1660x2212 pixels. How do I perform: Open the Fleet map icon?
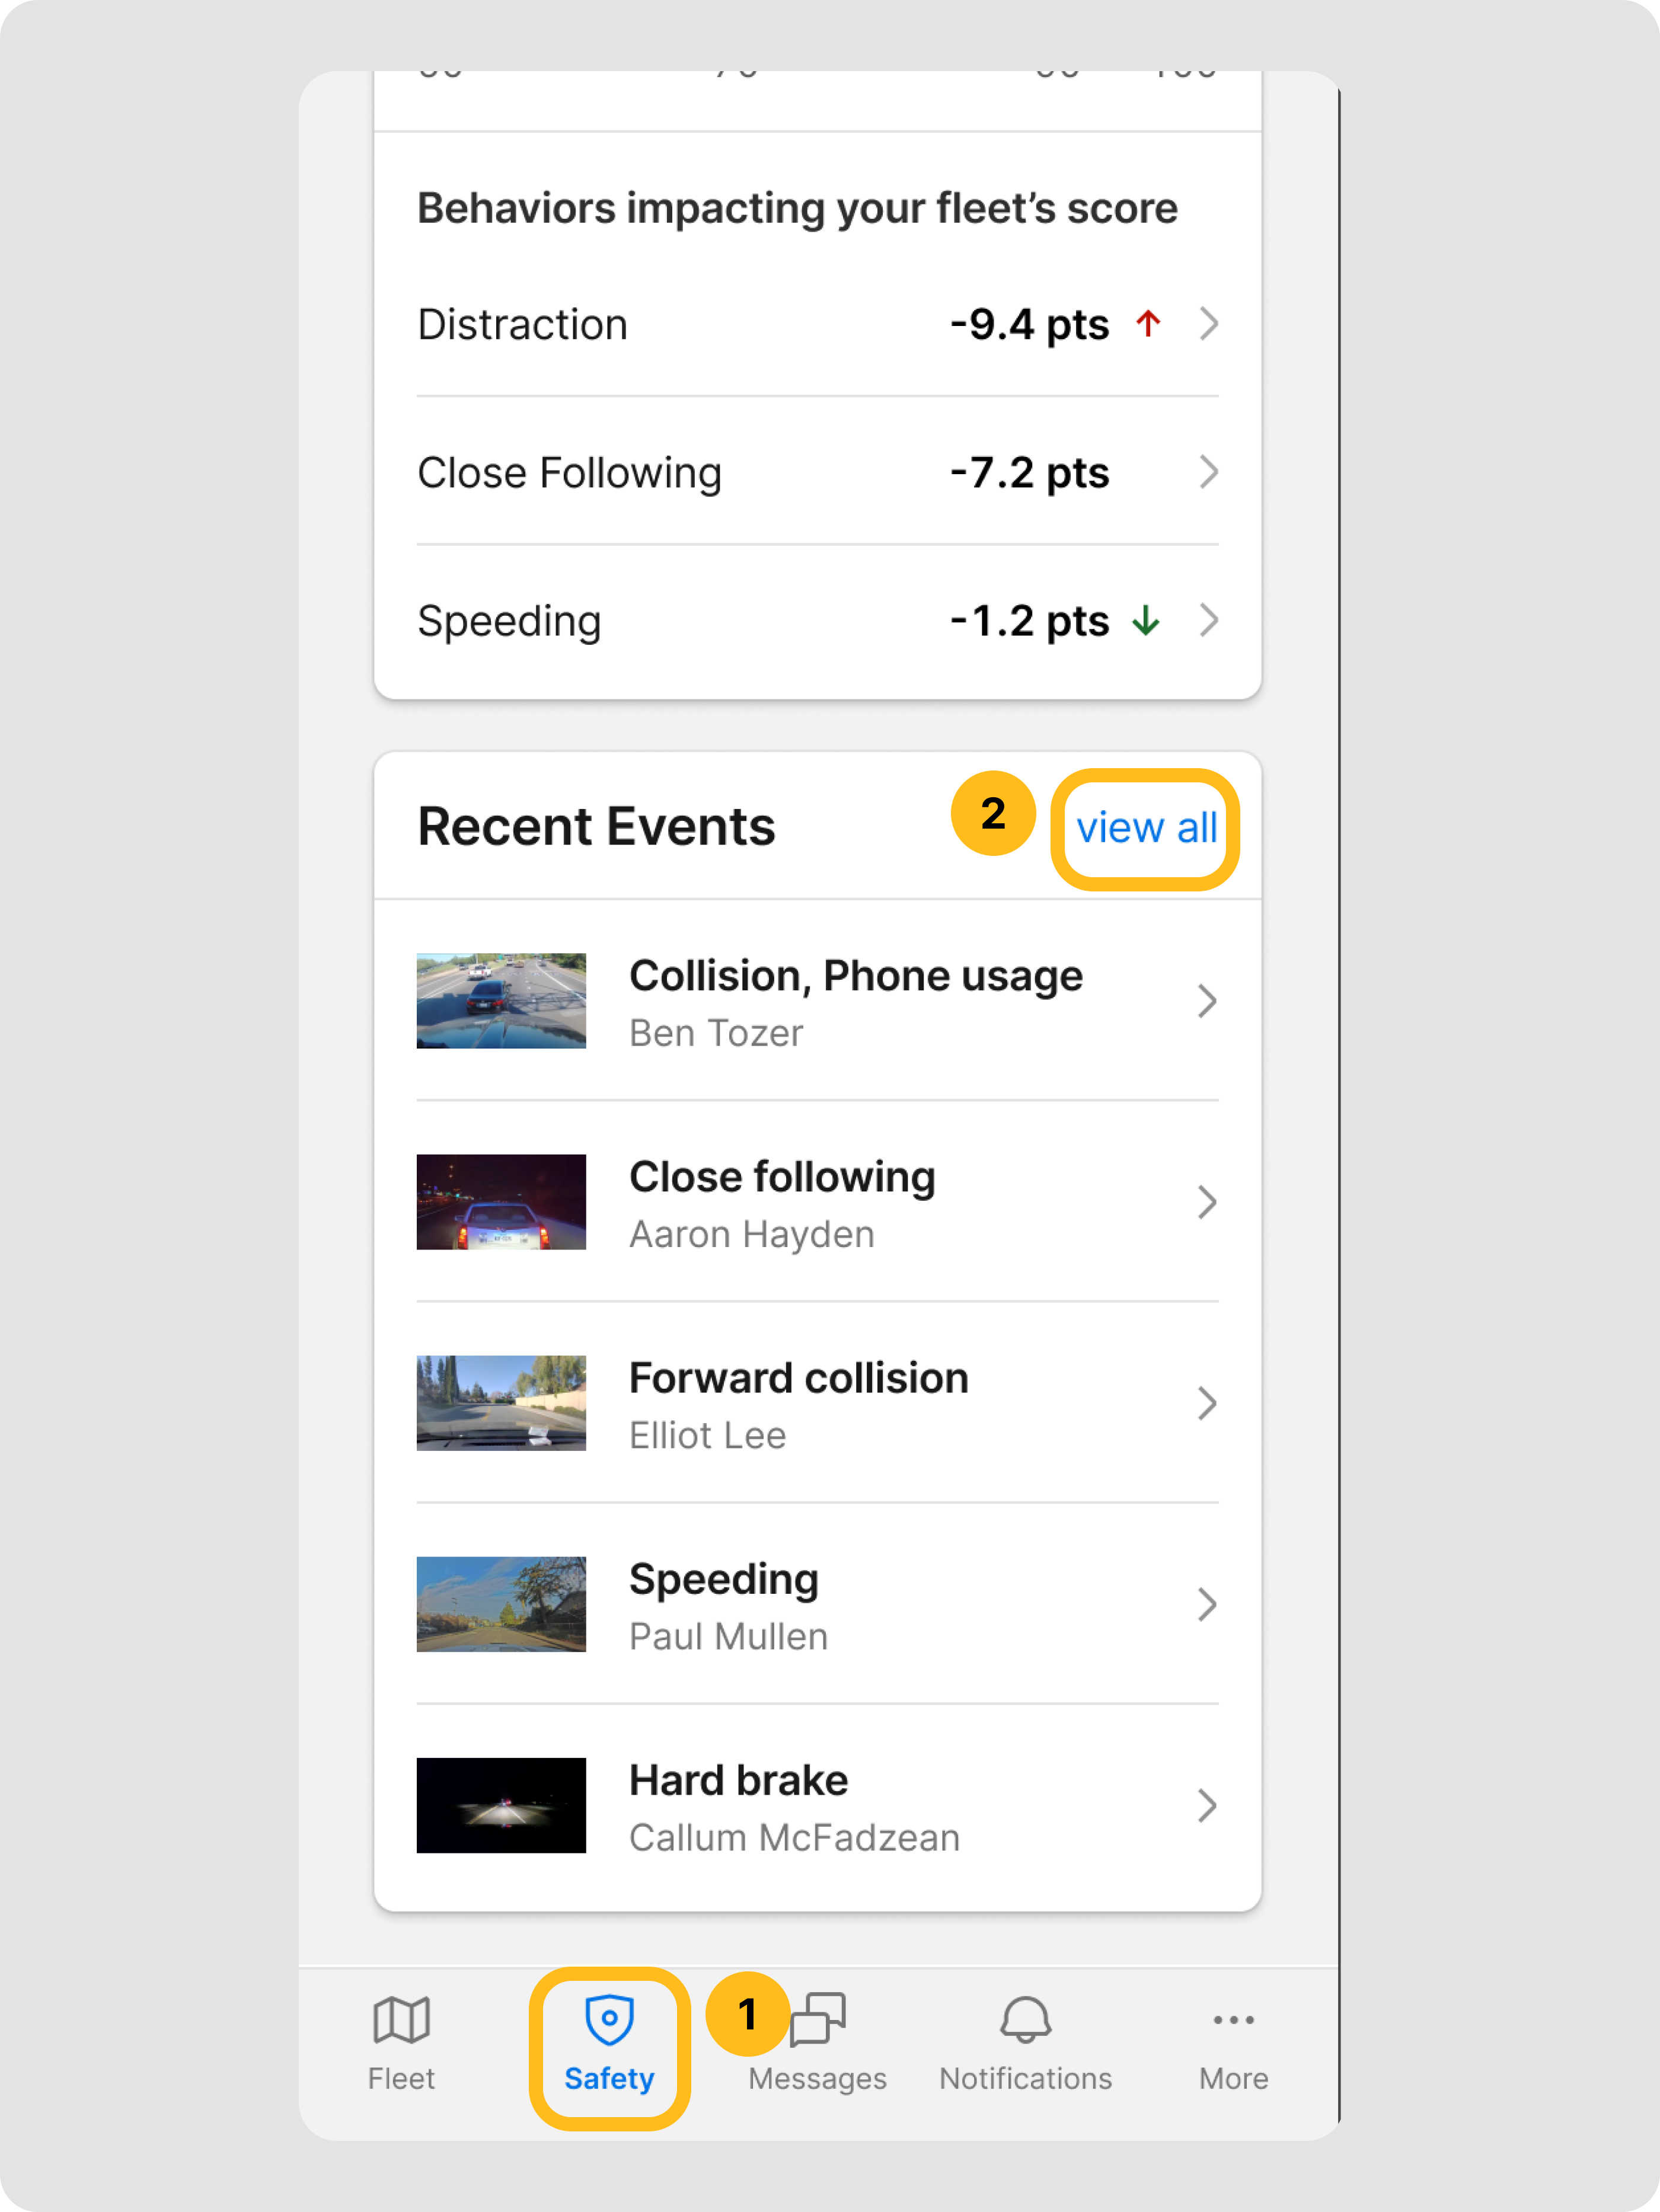(x=401, y=2019)
